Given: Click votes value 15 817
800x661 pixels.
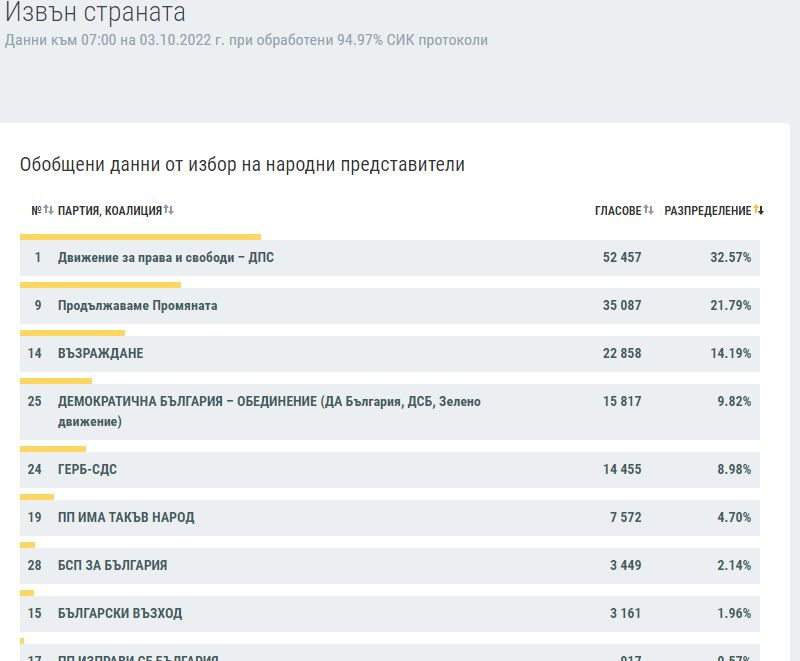Looking at the screenshot, I should click(x=622, y=401).
